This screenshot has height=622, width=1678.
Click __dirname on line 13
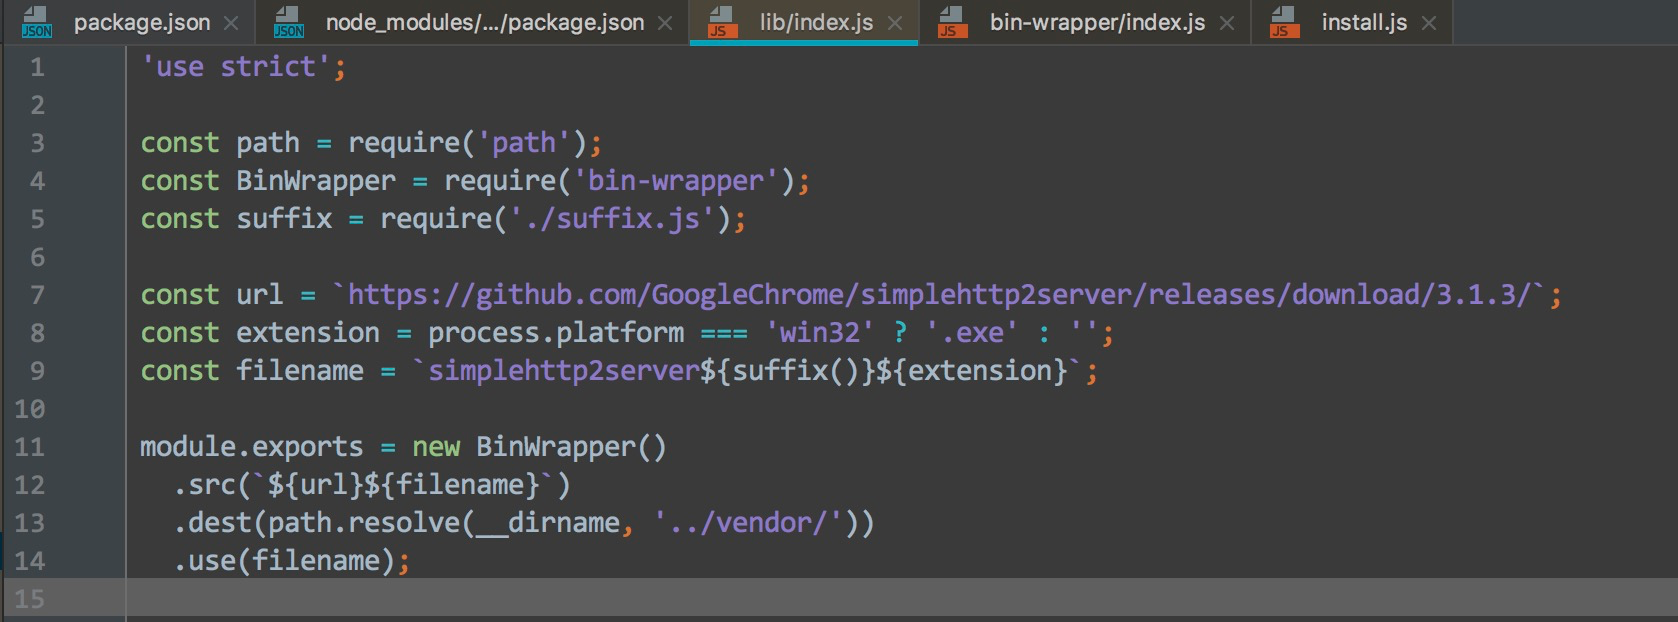[x=548, y=523]
